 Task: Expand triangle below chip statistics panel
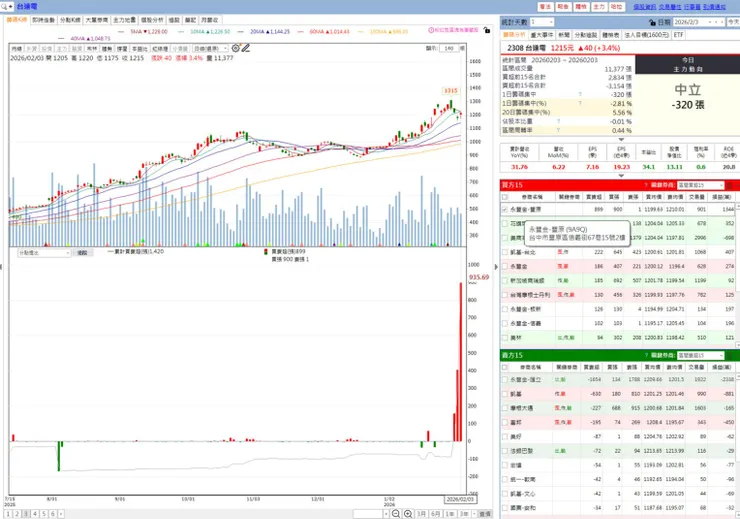(621, 139)
